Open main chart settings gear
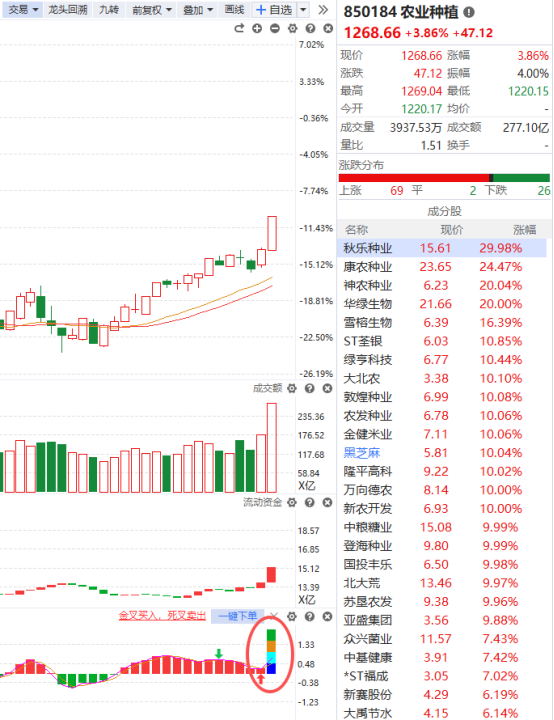The image size is (554, 720). (x=292, y=28)
